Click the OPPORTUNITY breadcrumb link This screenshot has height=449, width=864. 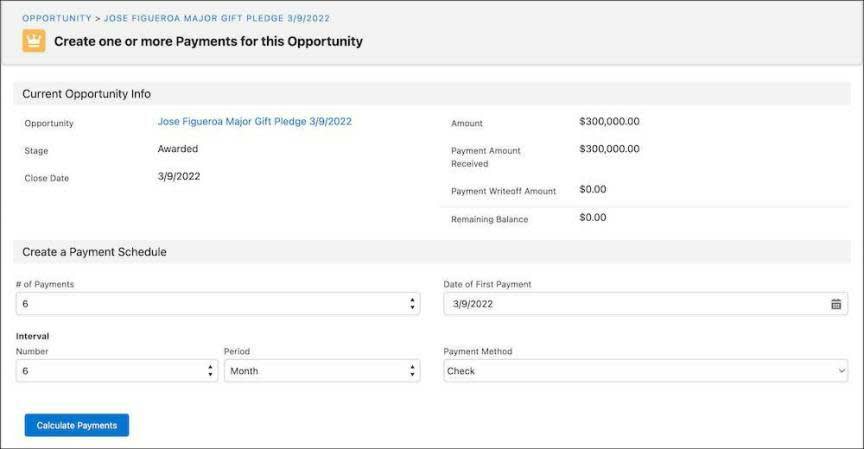point(57,18)
